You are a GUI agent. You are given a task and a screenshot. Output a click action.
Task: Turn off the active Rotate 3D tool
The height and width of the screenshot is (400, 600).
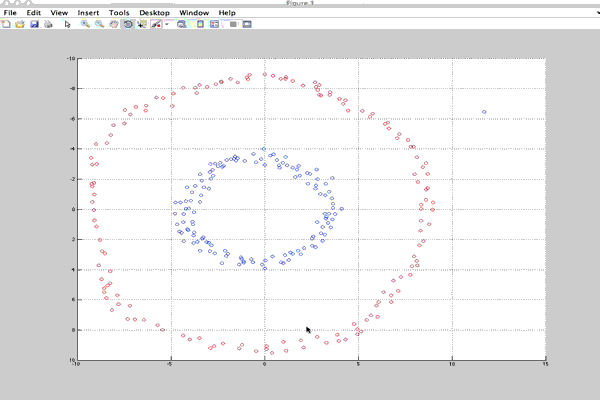127,23
